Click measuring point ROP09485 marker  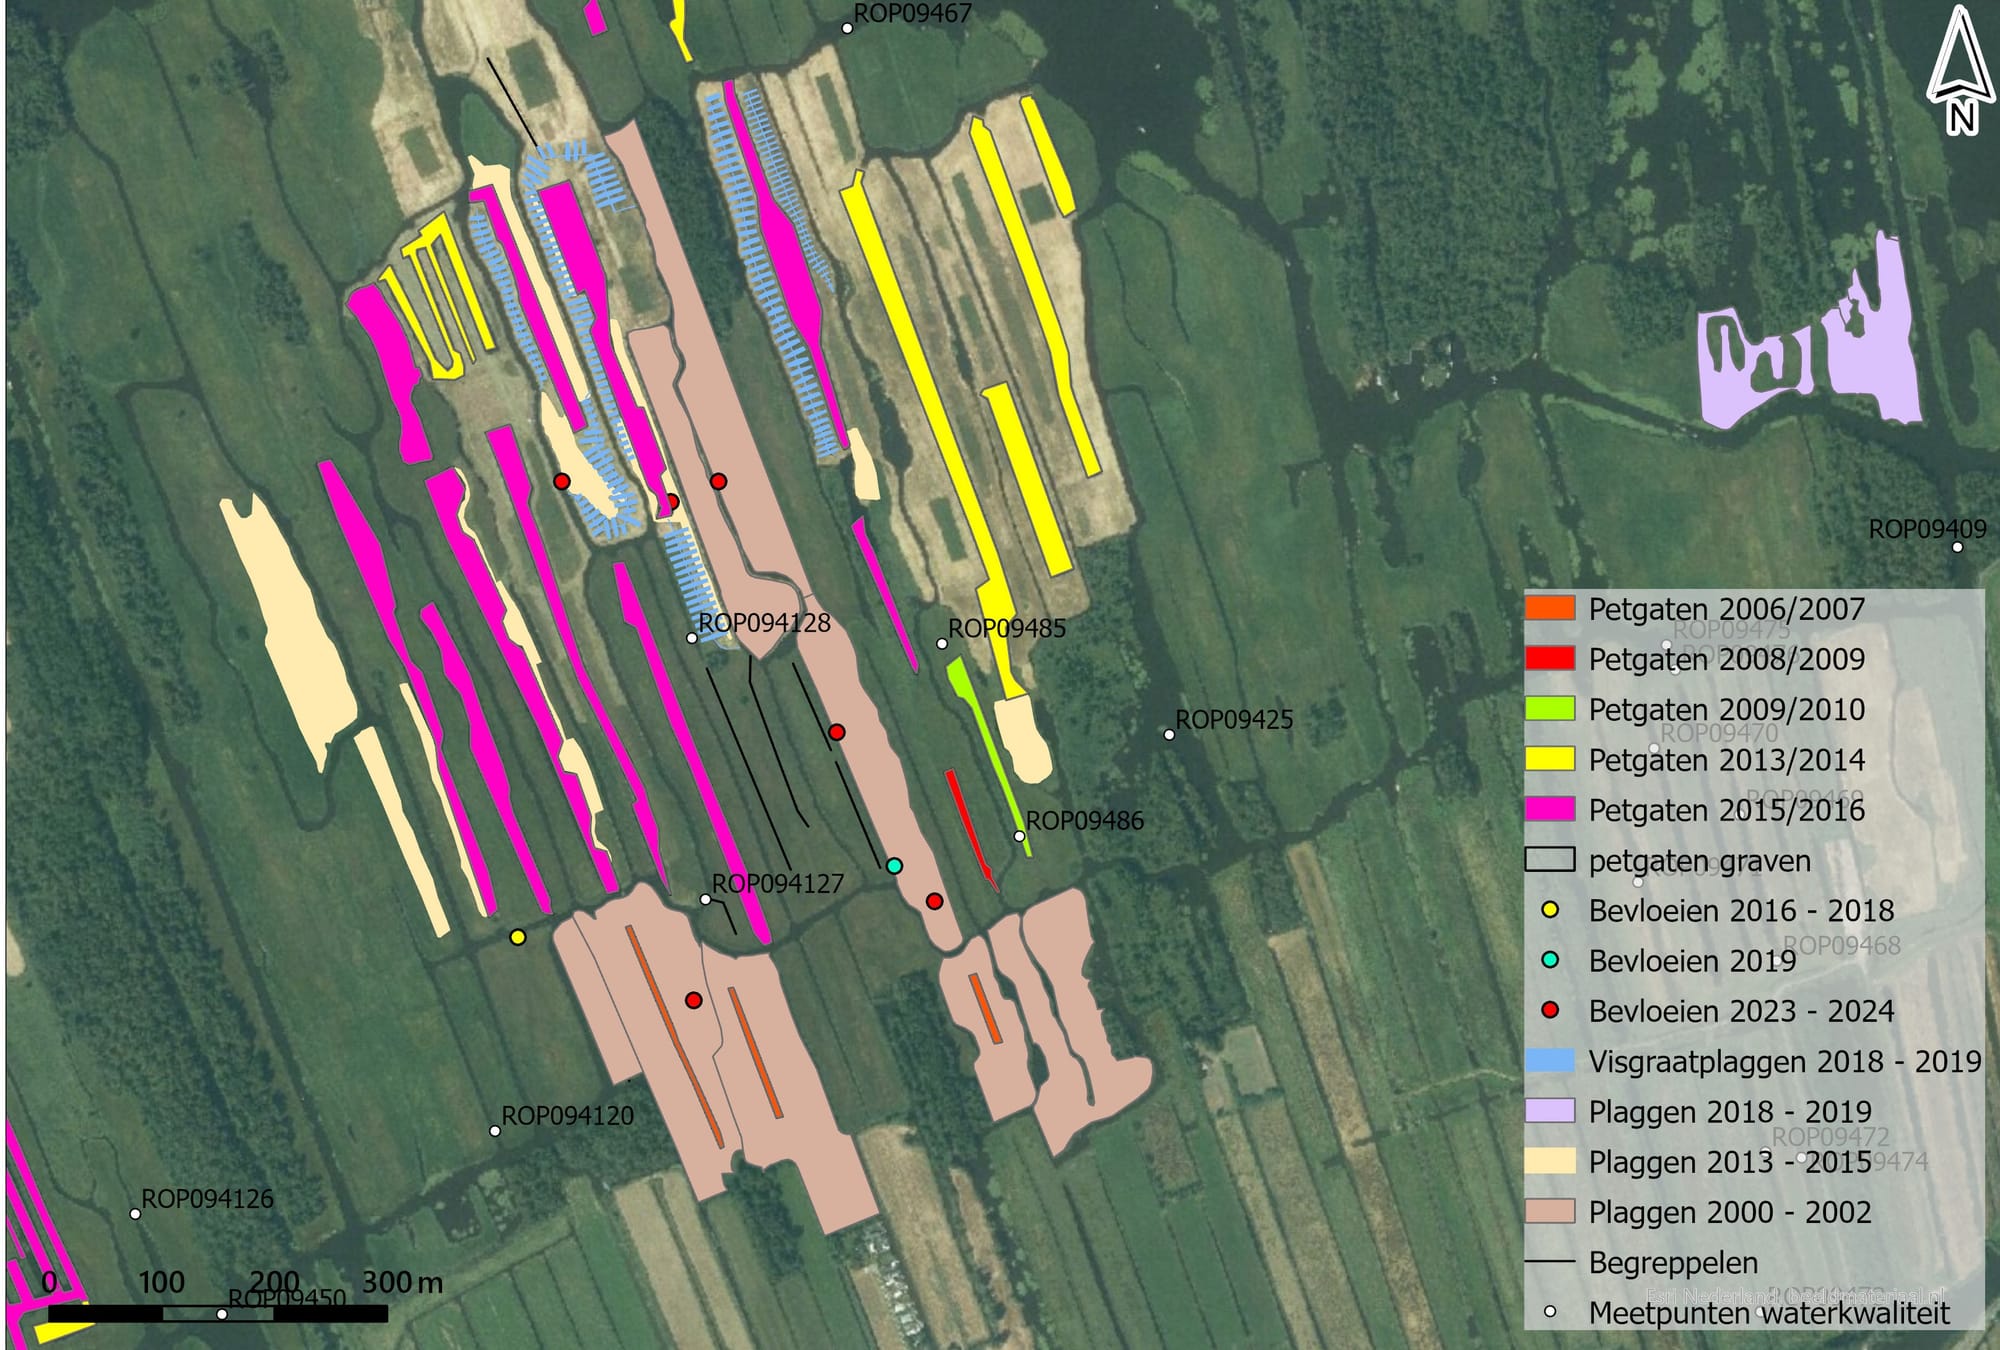click(x=941, y=644)
